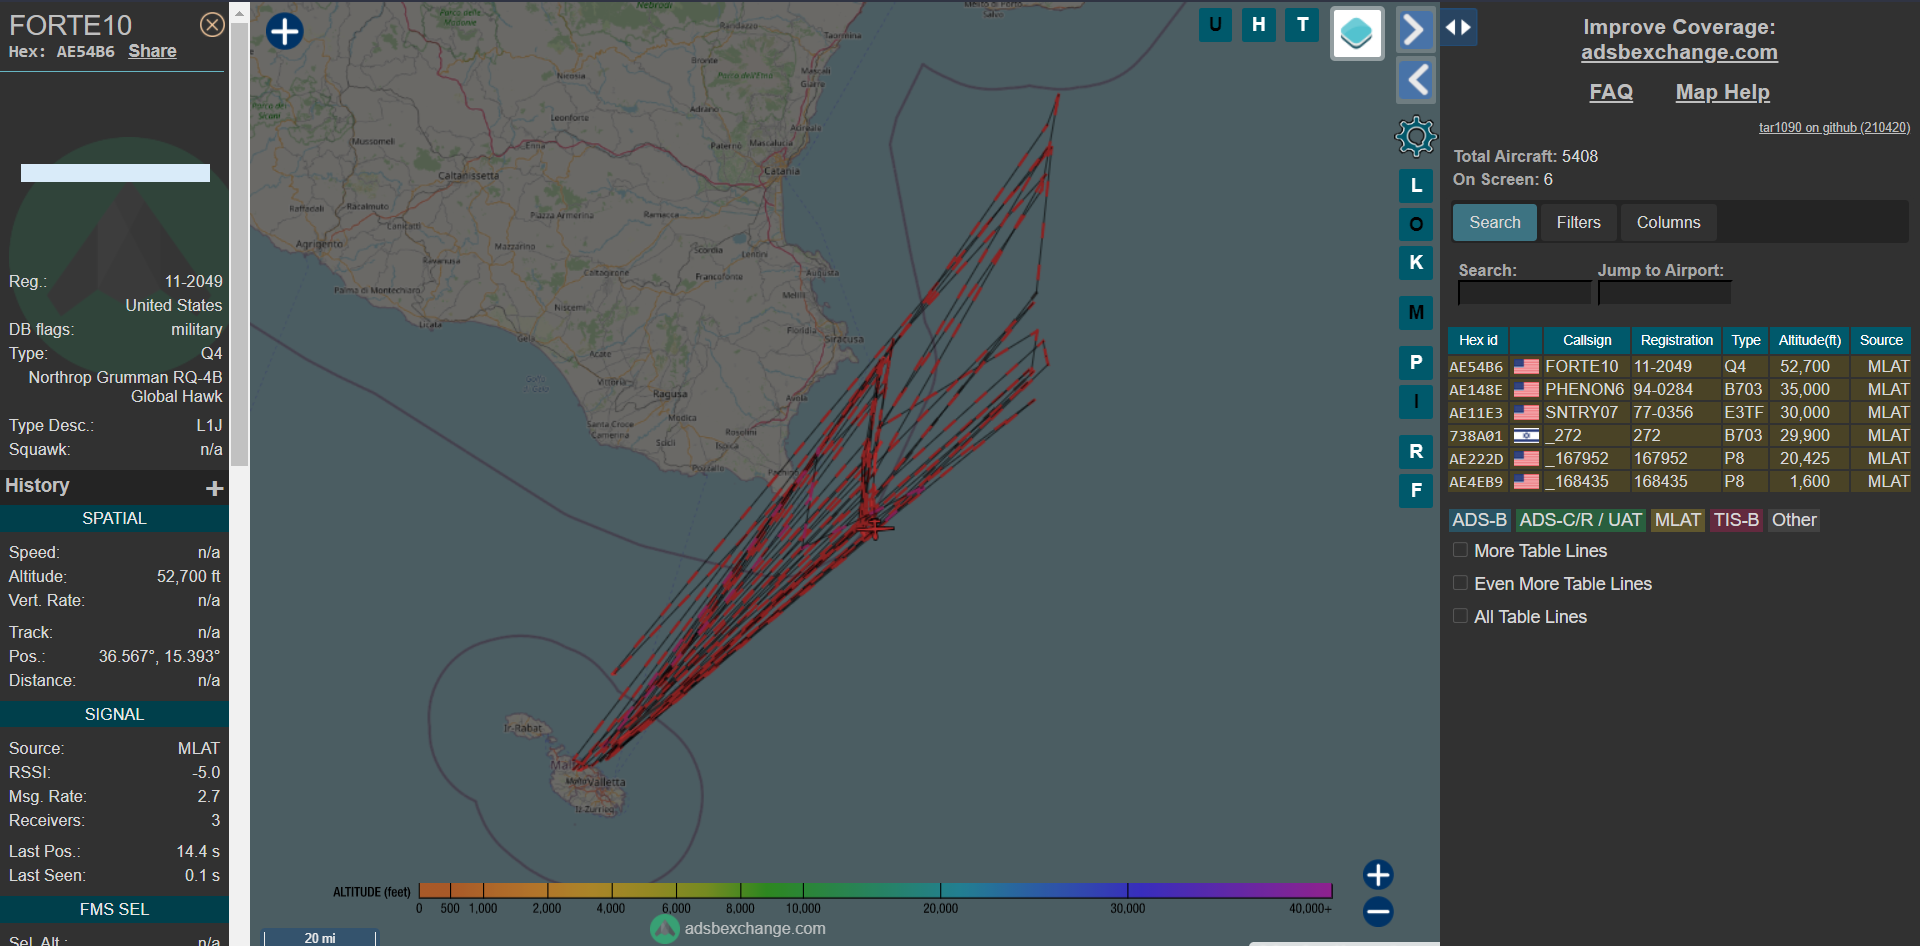Sort table by Source column
Image resolution: width=1920 pixels, height=946 pixels.
(1880, 340)
